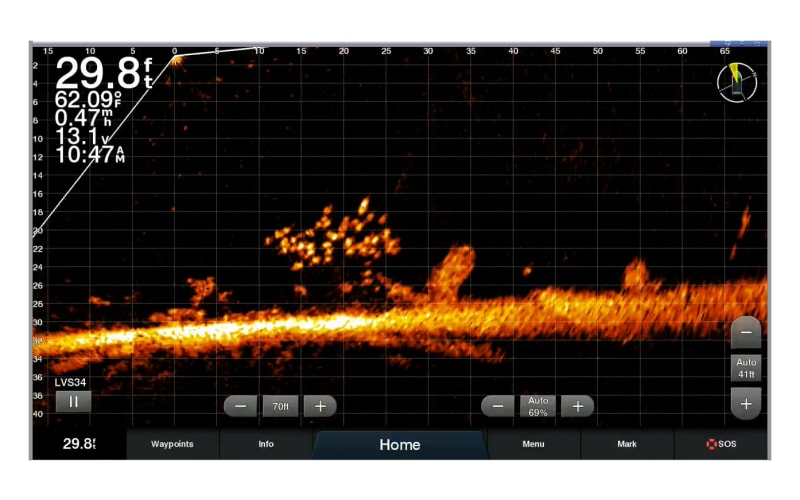Open the Waypoints tab

click(172, 444)
